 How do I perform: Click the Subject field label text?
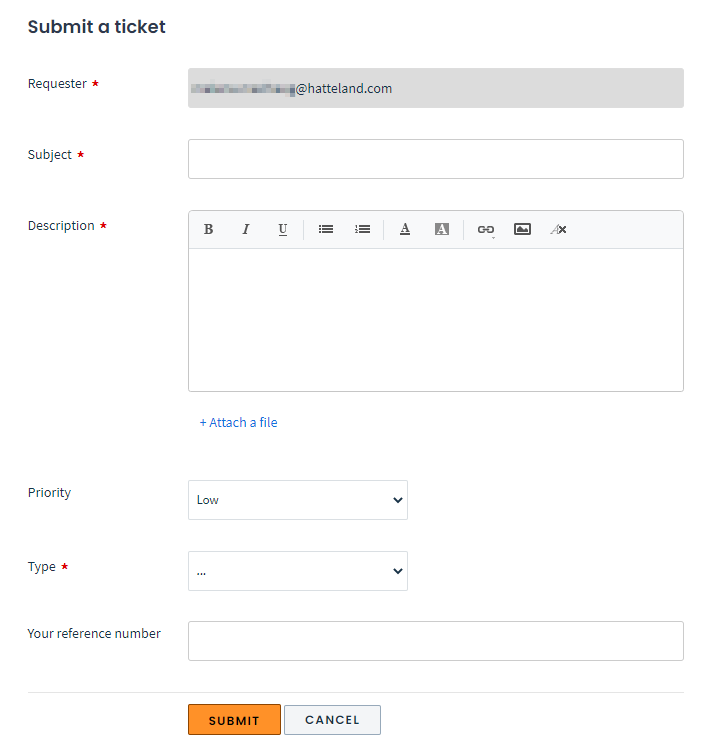(x=50, y=155)
